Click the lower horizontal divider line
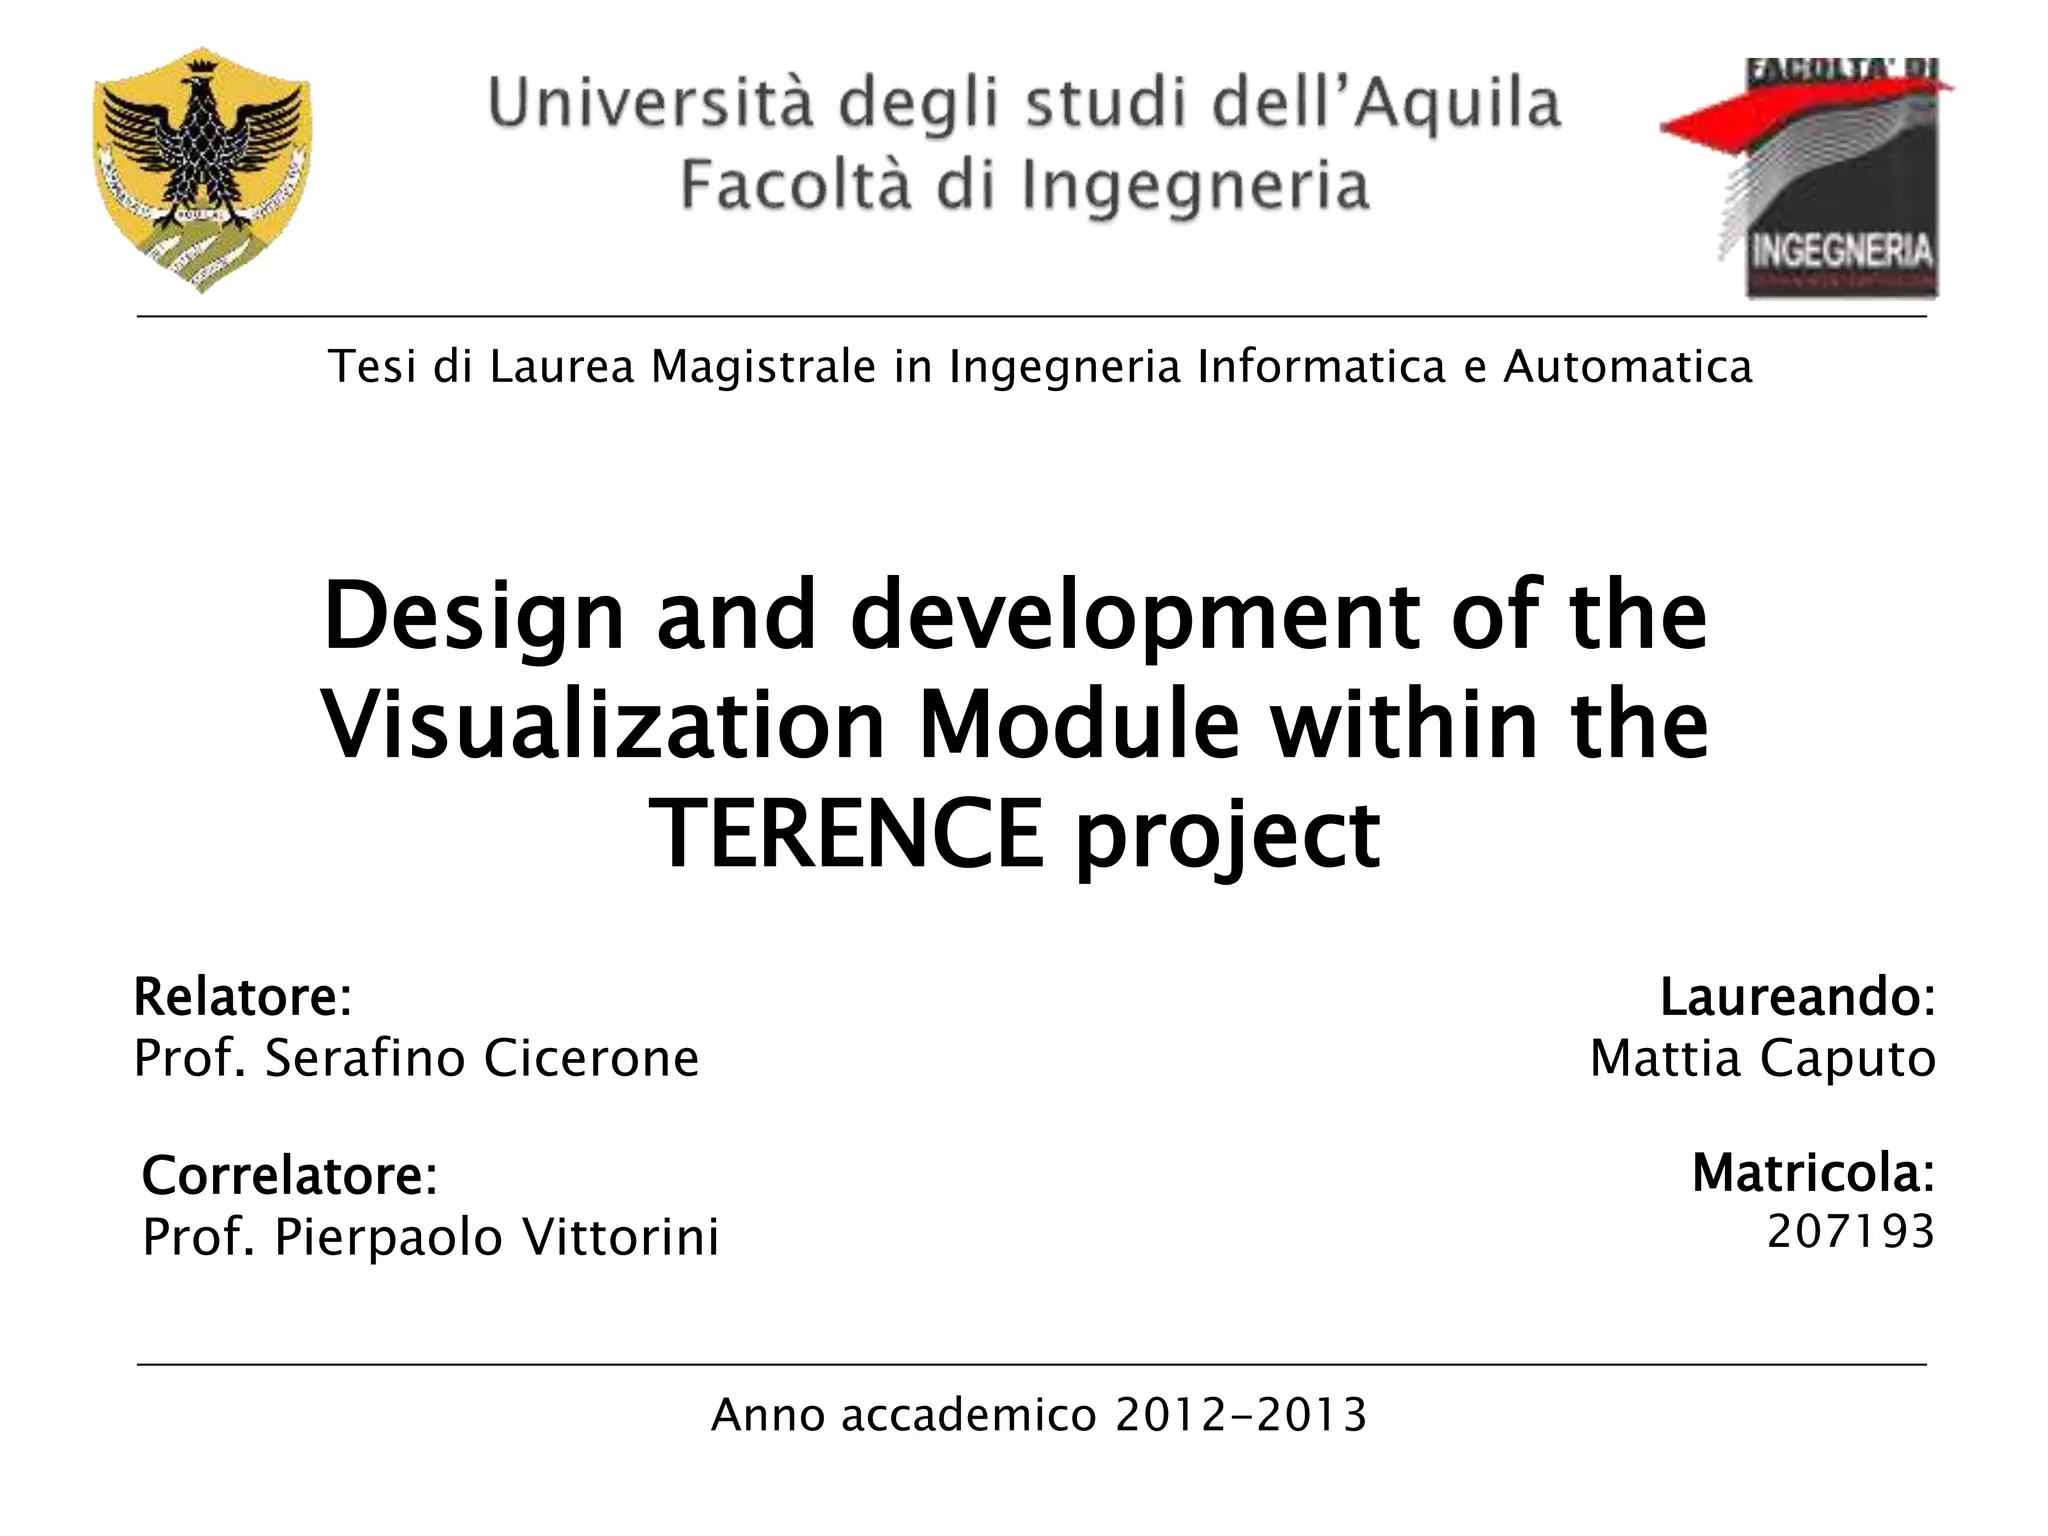The height and width of the screenshot is (1536, 2048). coord(1030,1364)
